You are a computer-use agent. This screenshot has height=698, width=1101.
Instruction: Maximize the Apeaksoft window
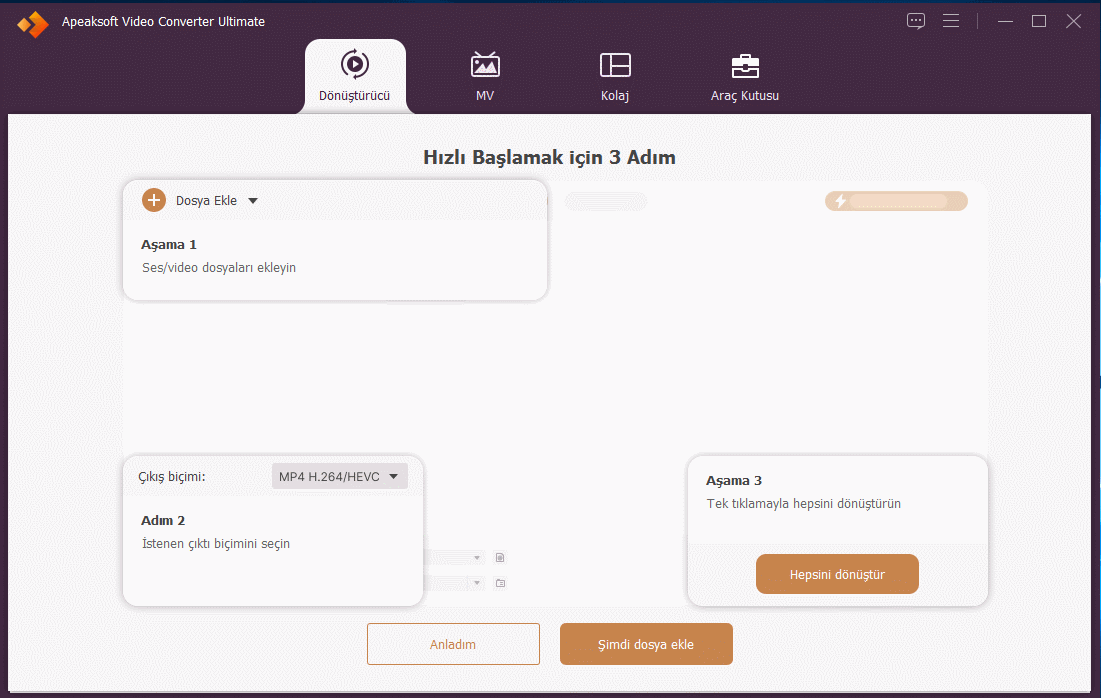click(1039, 21)
